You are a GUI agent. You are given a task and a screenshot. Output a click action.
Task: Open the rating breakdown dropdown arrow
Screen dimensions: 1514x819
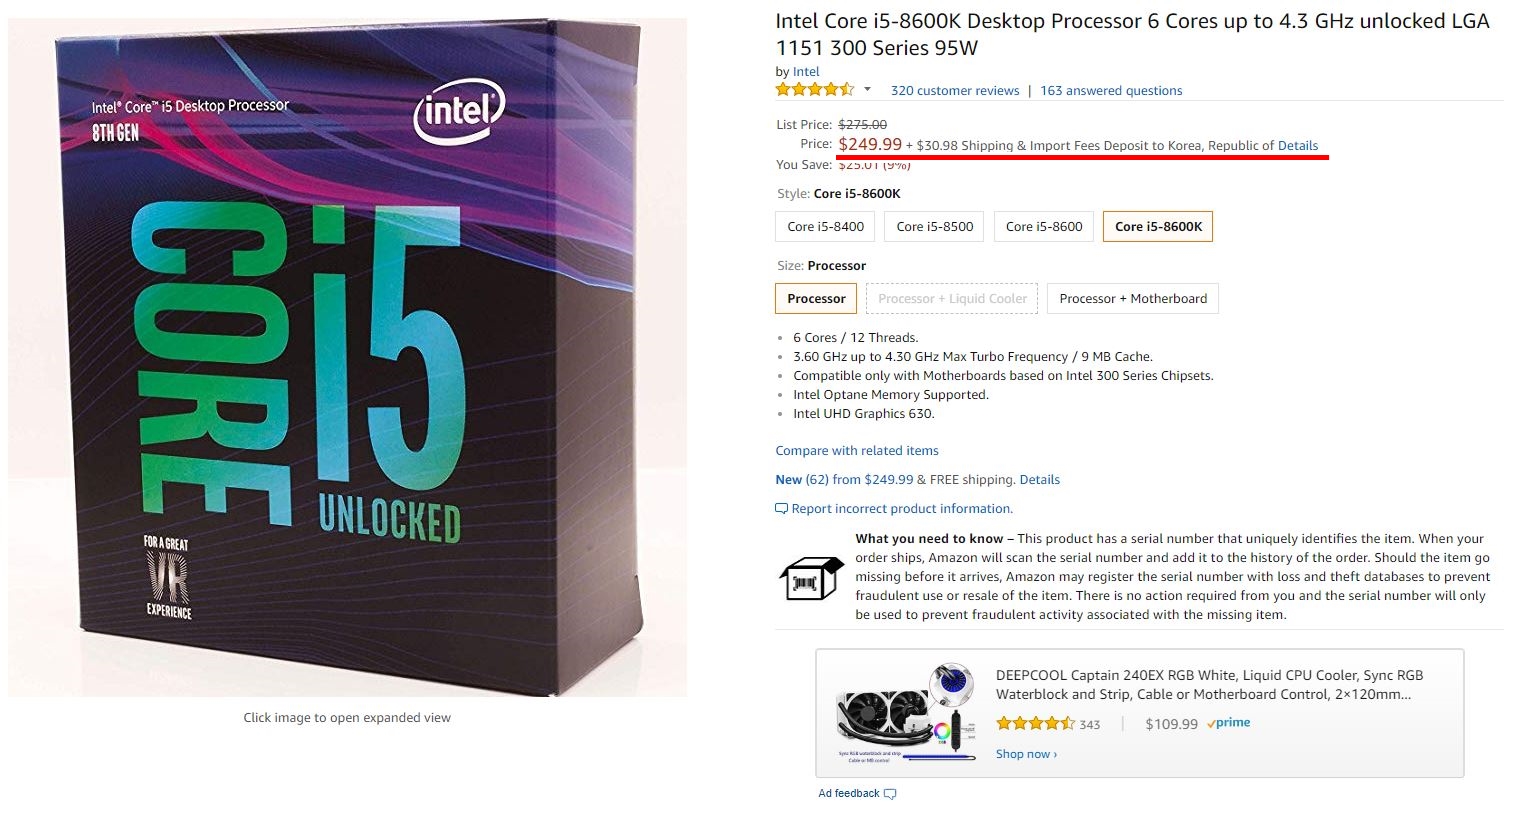867,90
